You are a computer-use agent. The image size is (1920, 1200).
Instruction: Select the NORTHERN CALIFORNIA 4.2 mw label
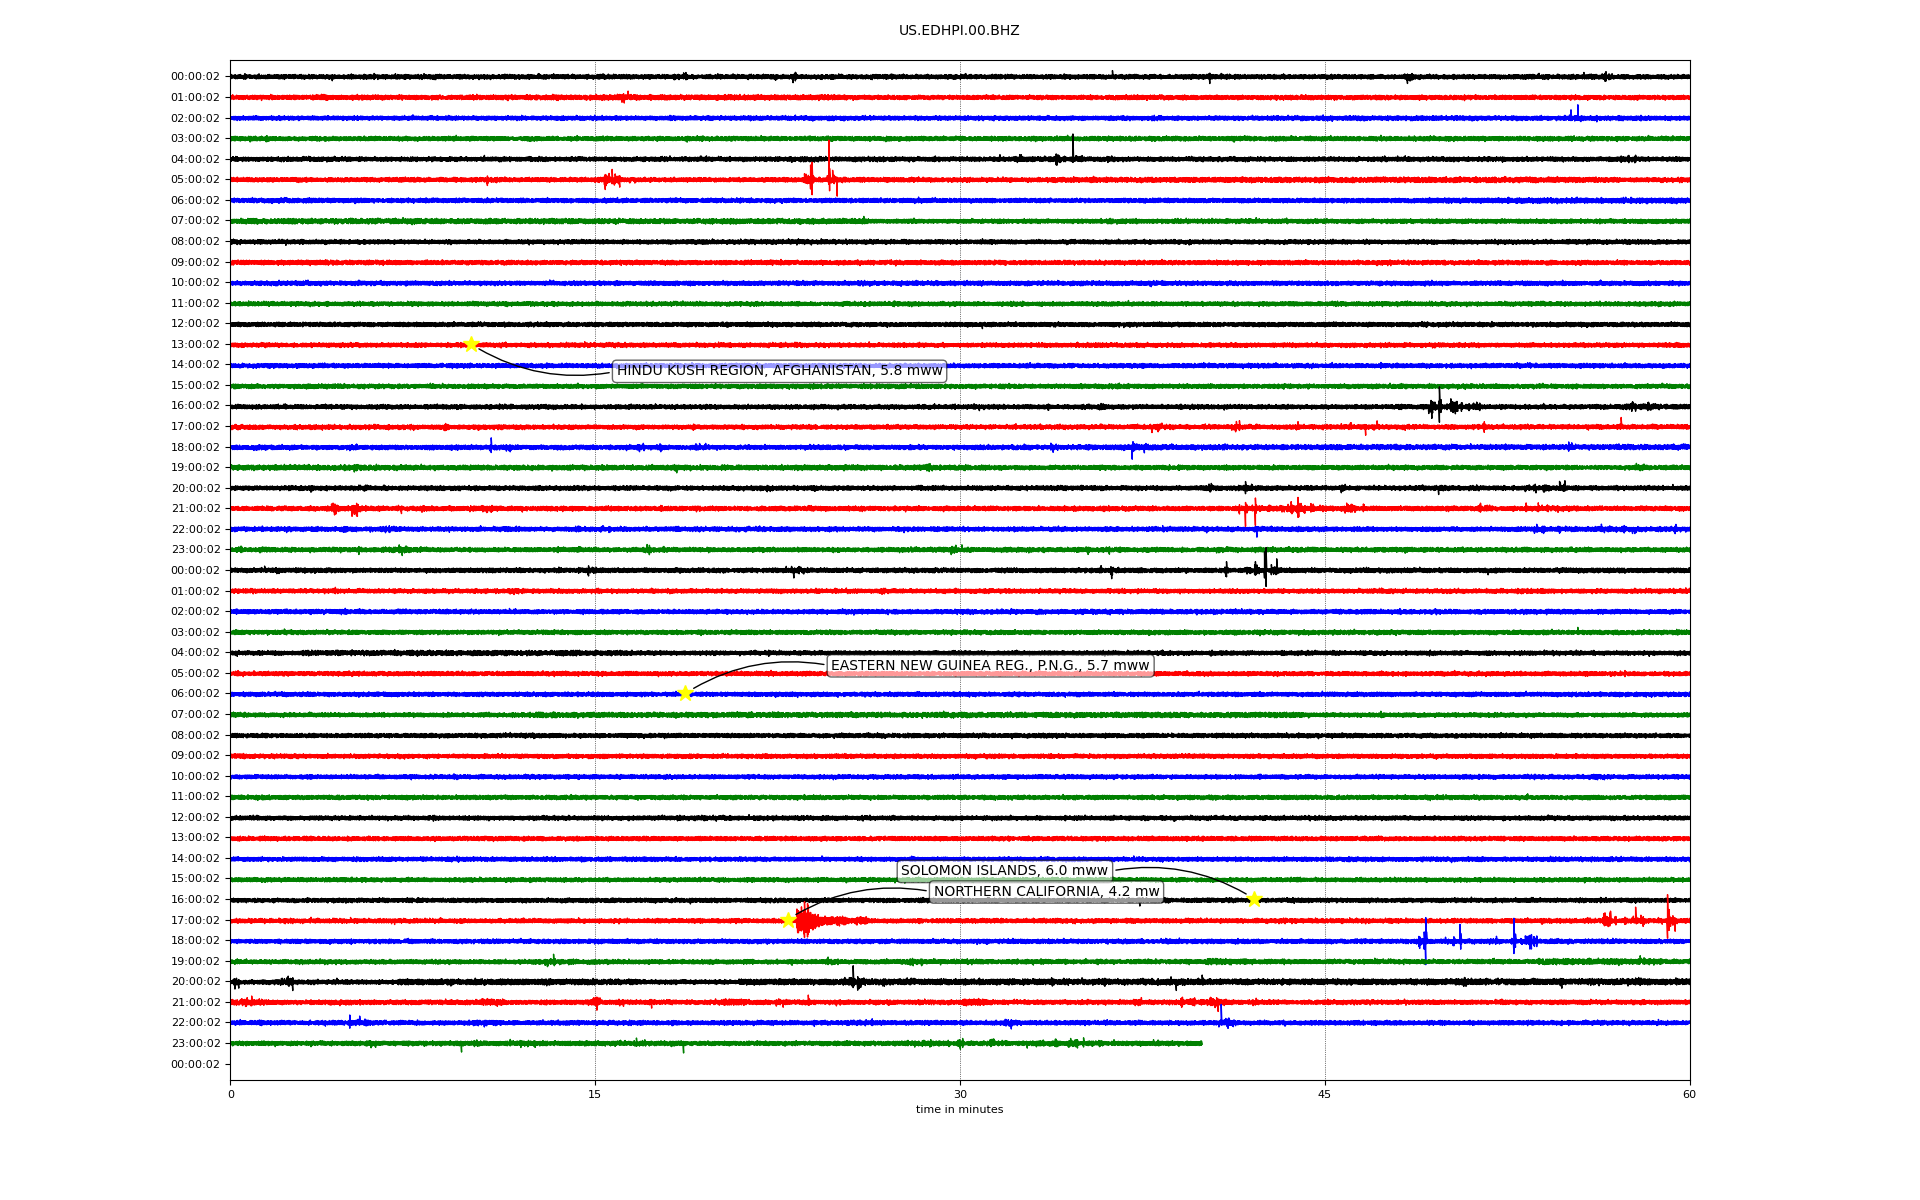tap(1046, 892)
